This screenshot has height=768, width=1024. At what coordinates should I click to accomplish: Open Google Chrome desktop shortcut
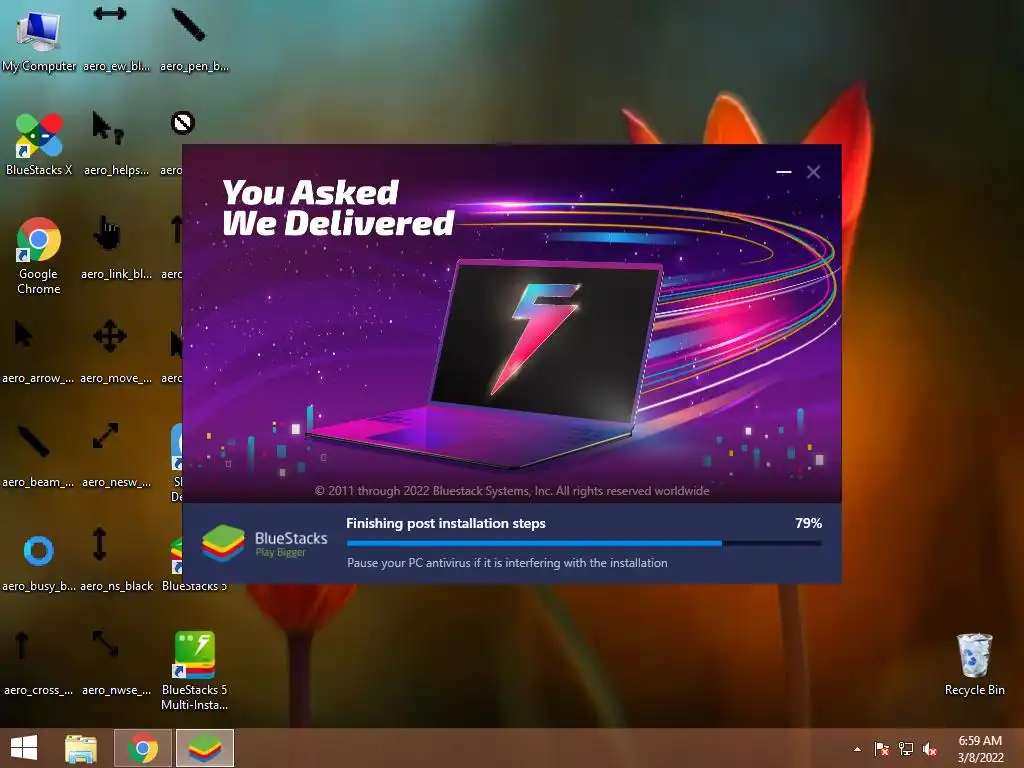[x=39, y=256]
